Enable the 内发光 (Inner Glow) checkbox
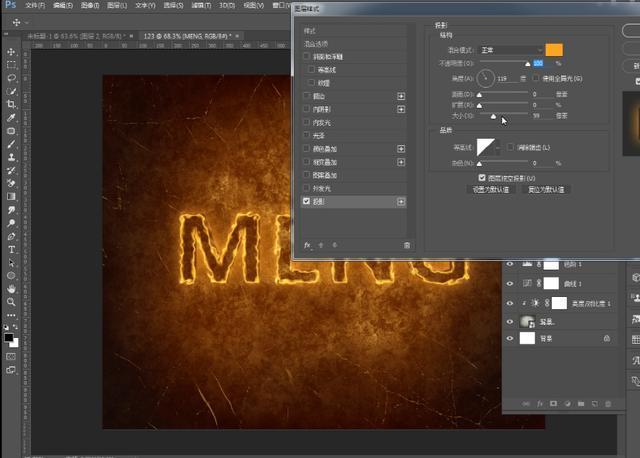The height and width of the screenshot is (458, 640). tap(307, 122)
